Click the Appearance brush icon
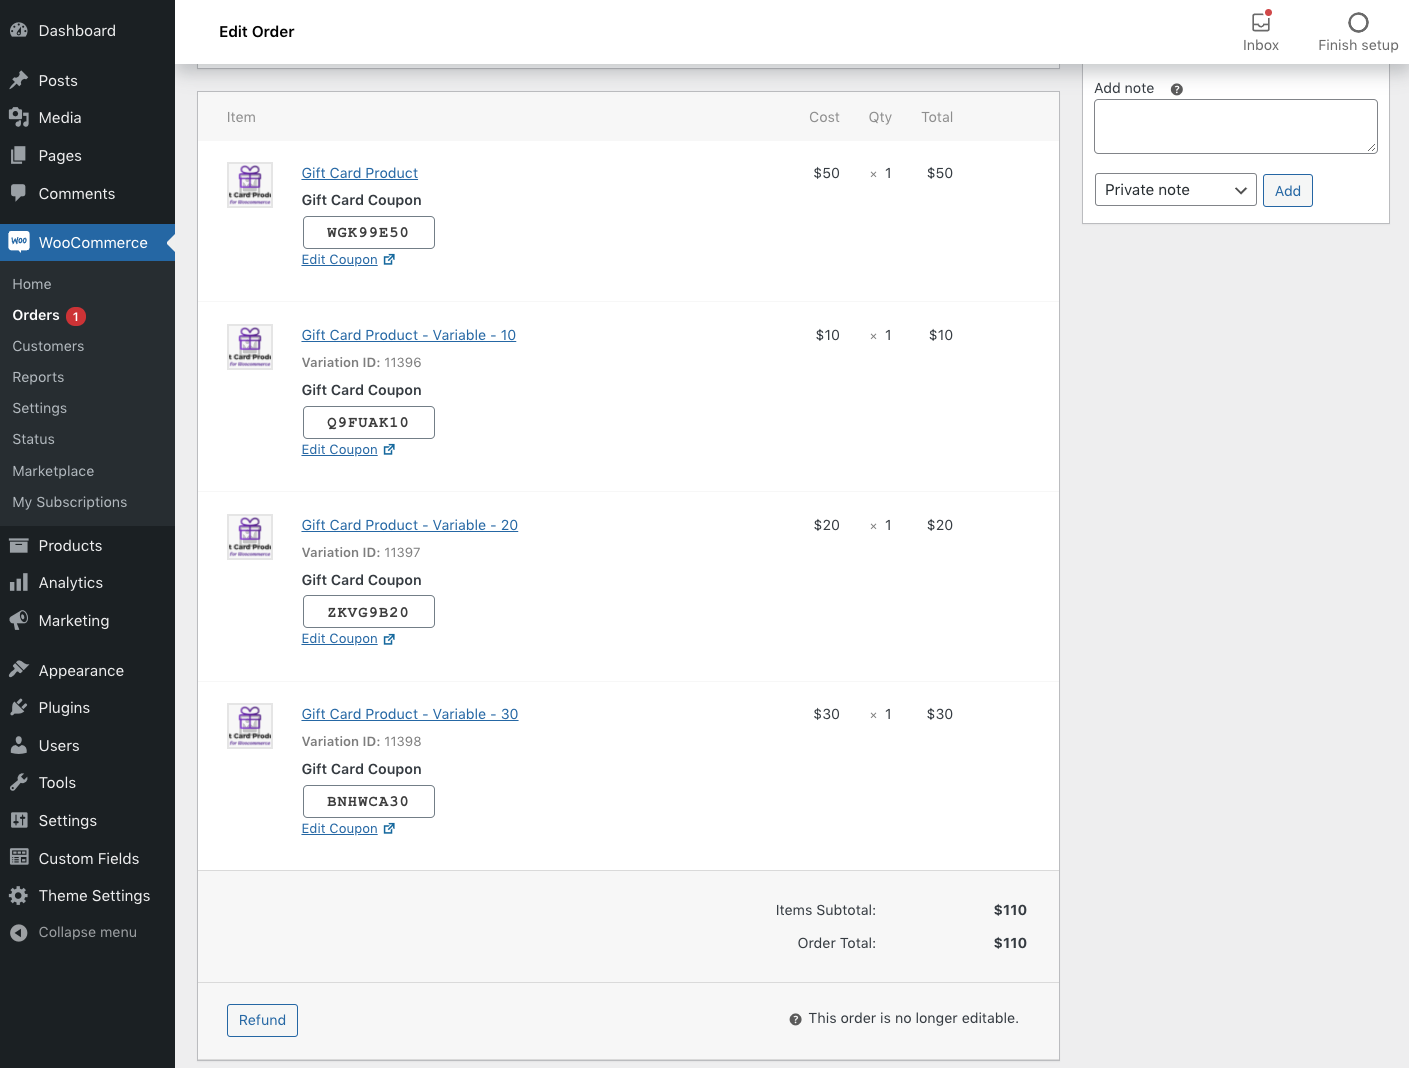Image resolution: width=1409 pixels, height=1068 pixels. (x=18, y=670)
